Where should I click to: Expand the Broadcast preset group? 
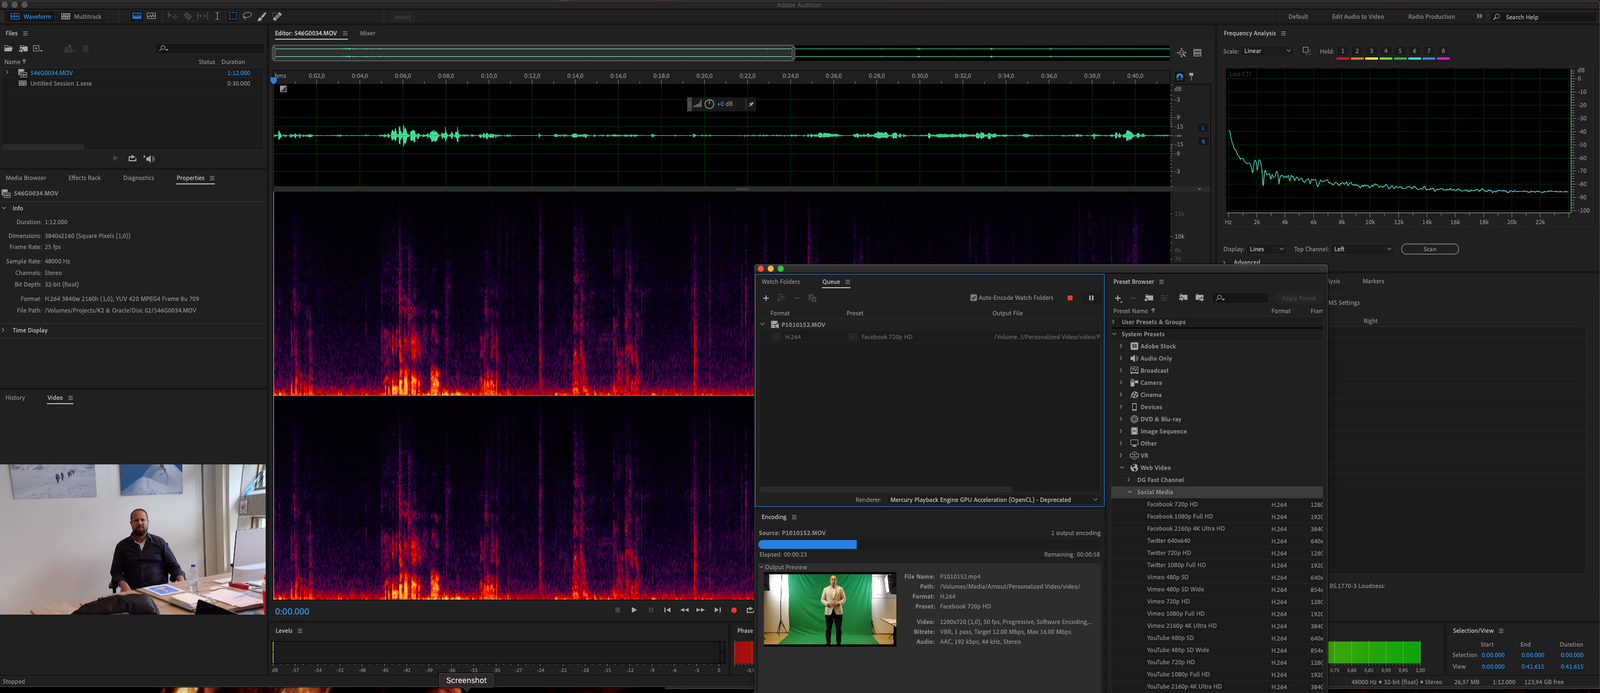tap(1121, 371)
